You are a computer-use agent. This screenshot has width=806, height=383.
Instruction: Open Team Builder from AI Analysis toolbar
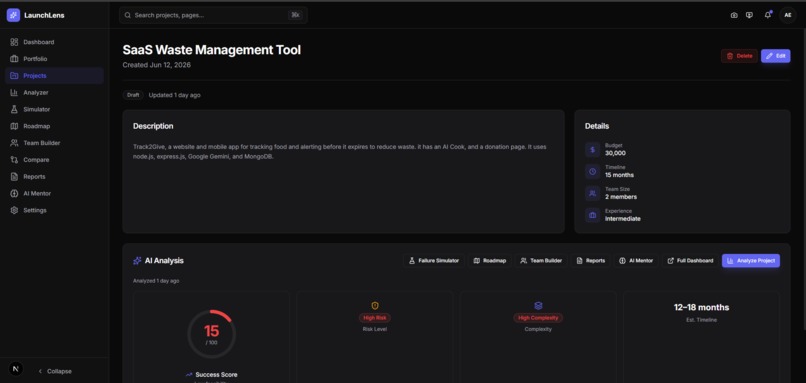point(541,261)
